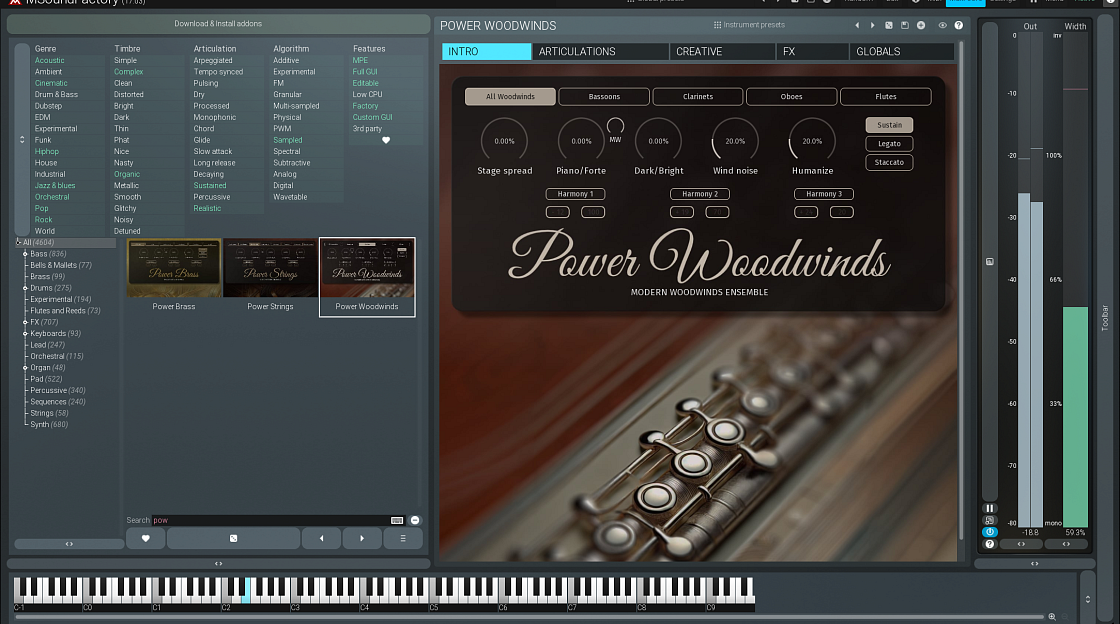Image resolution: width=1120 pixels, height=624 pixels.
Task: Open help icon below meter power button
Action: 989,544
